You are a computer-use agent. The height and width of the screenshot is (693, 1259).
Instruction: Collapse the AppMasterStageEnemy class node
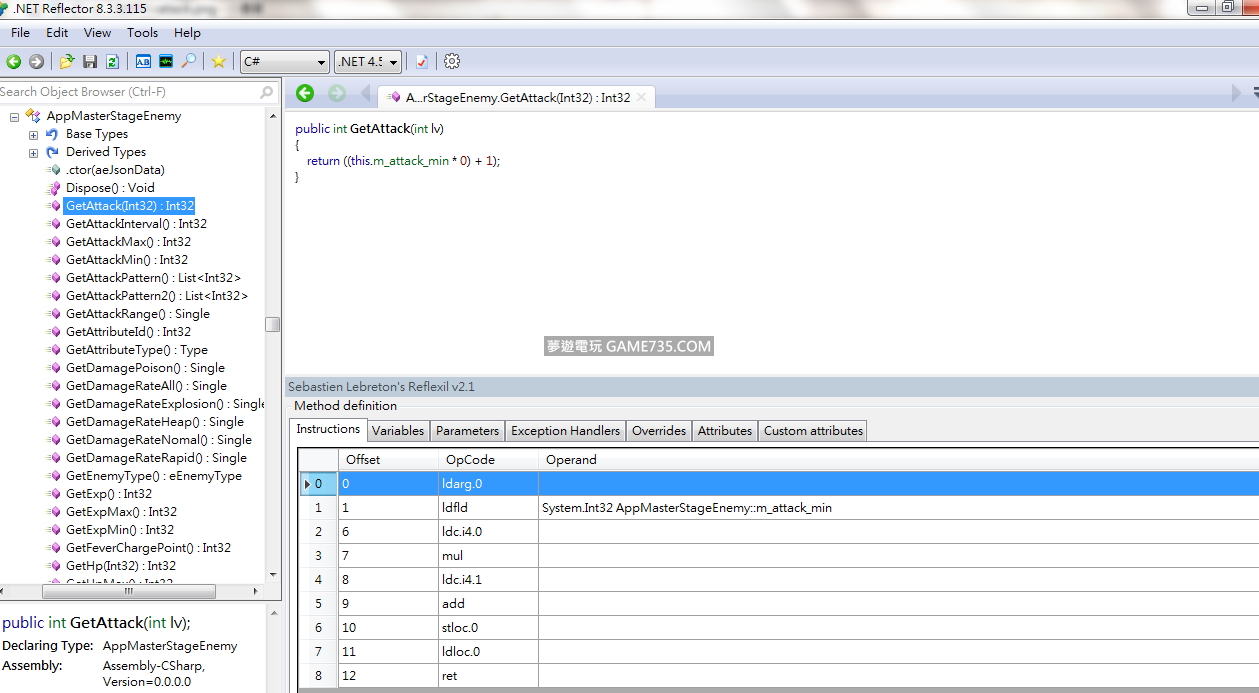coord(14,116)
